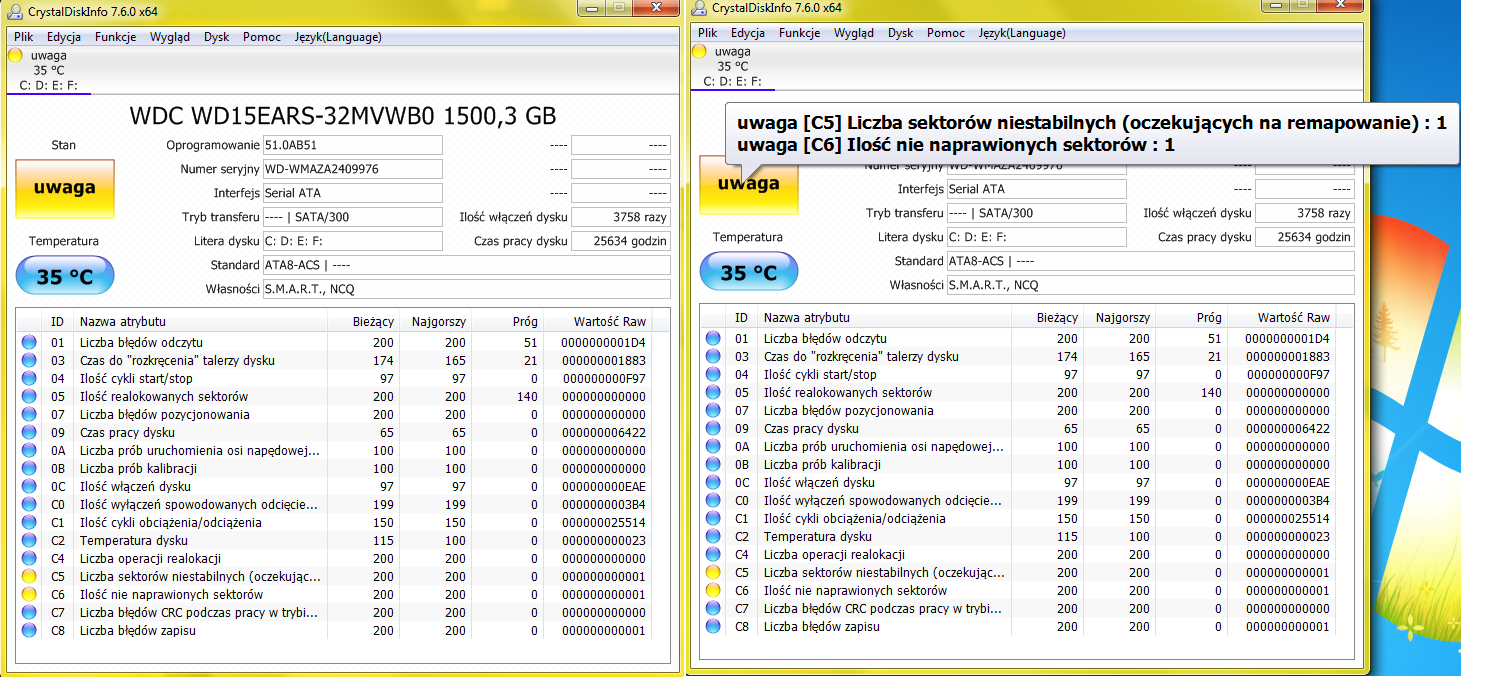Click serial number field in left window
This screenshot has height=700, width=1499.
(x=352, y=169)
